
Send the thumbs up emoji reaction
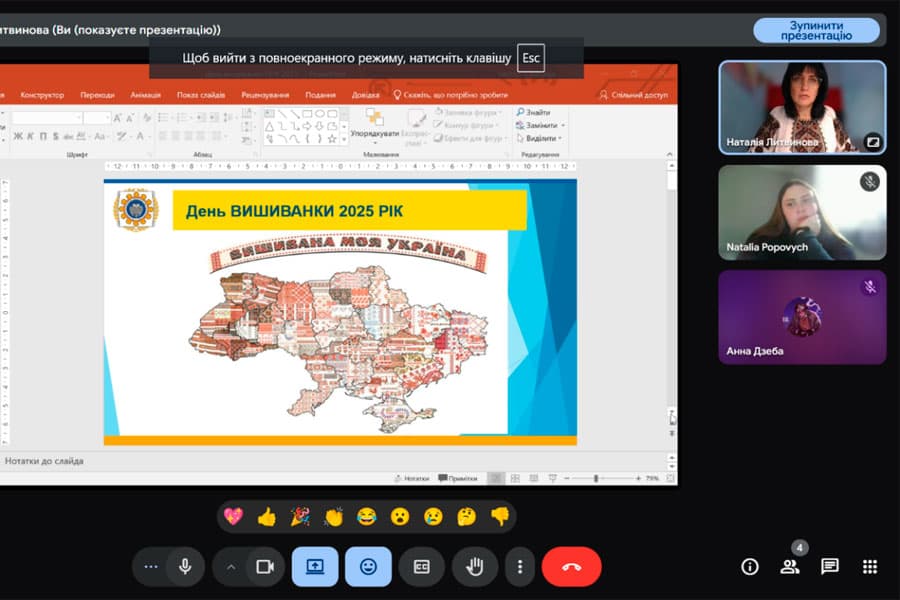[x=266, y=517]
